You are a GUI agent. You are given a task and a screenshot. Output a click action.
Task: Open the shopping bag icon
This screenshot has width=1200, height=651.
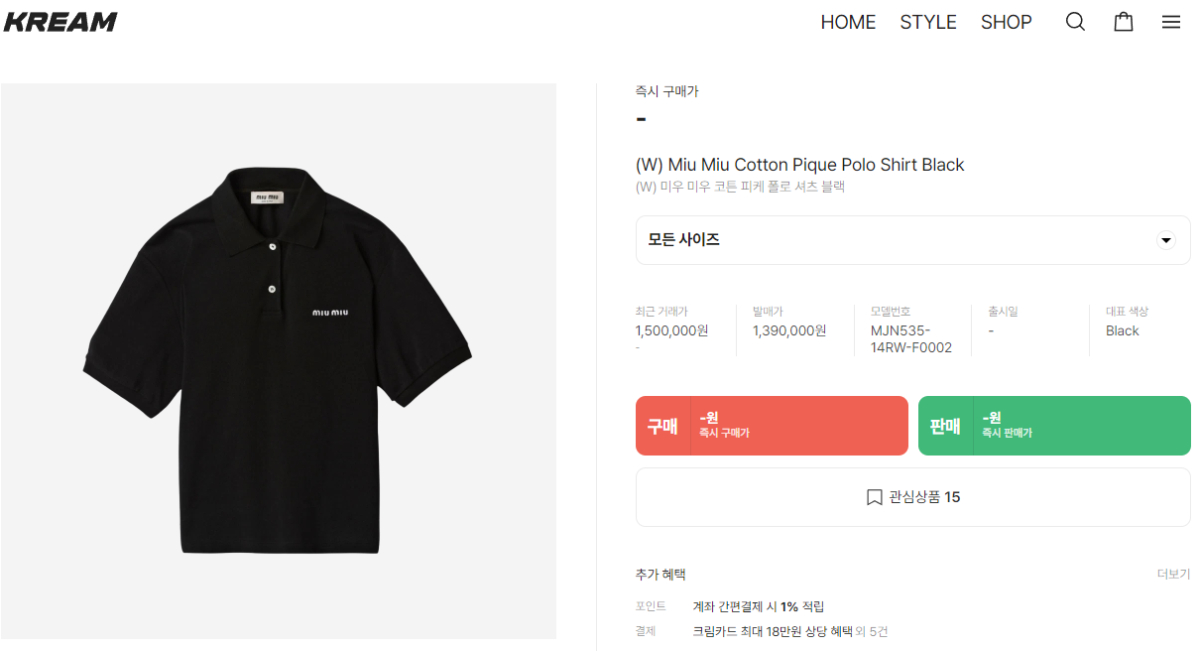click(x=1124, y=22)
